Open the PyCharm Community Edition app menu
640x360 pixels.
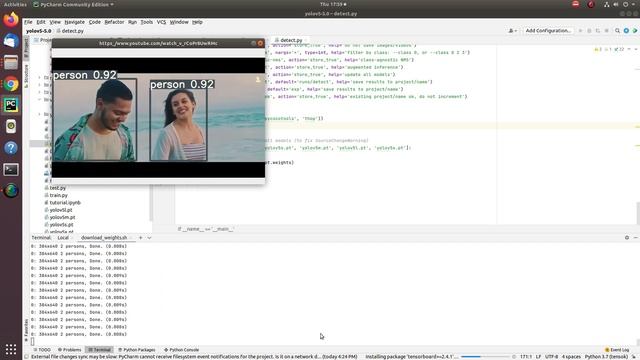point(73,4)
